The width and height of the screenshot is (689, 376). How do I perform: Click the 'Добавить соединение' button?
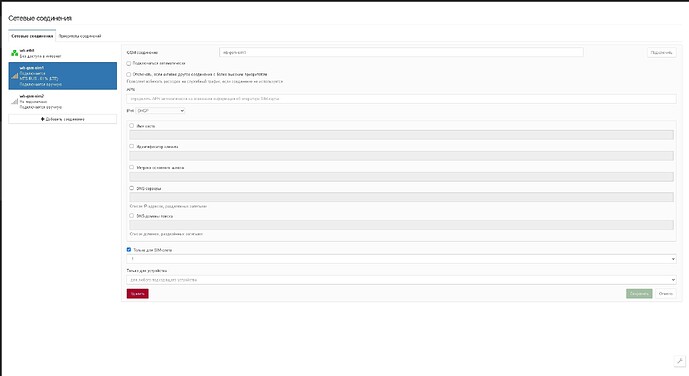tap(63, 119)
